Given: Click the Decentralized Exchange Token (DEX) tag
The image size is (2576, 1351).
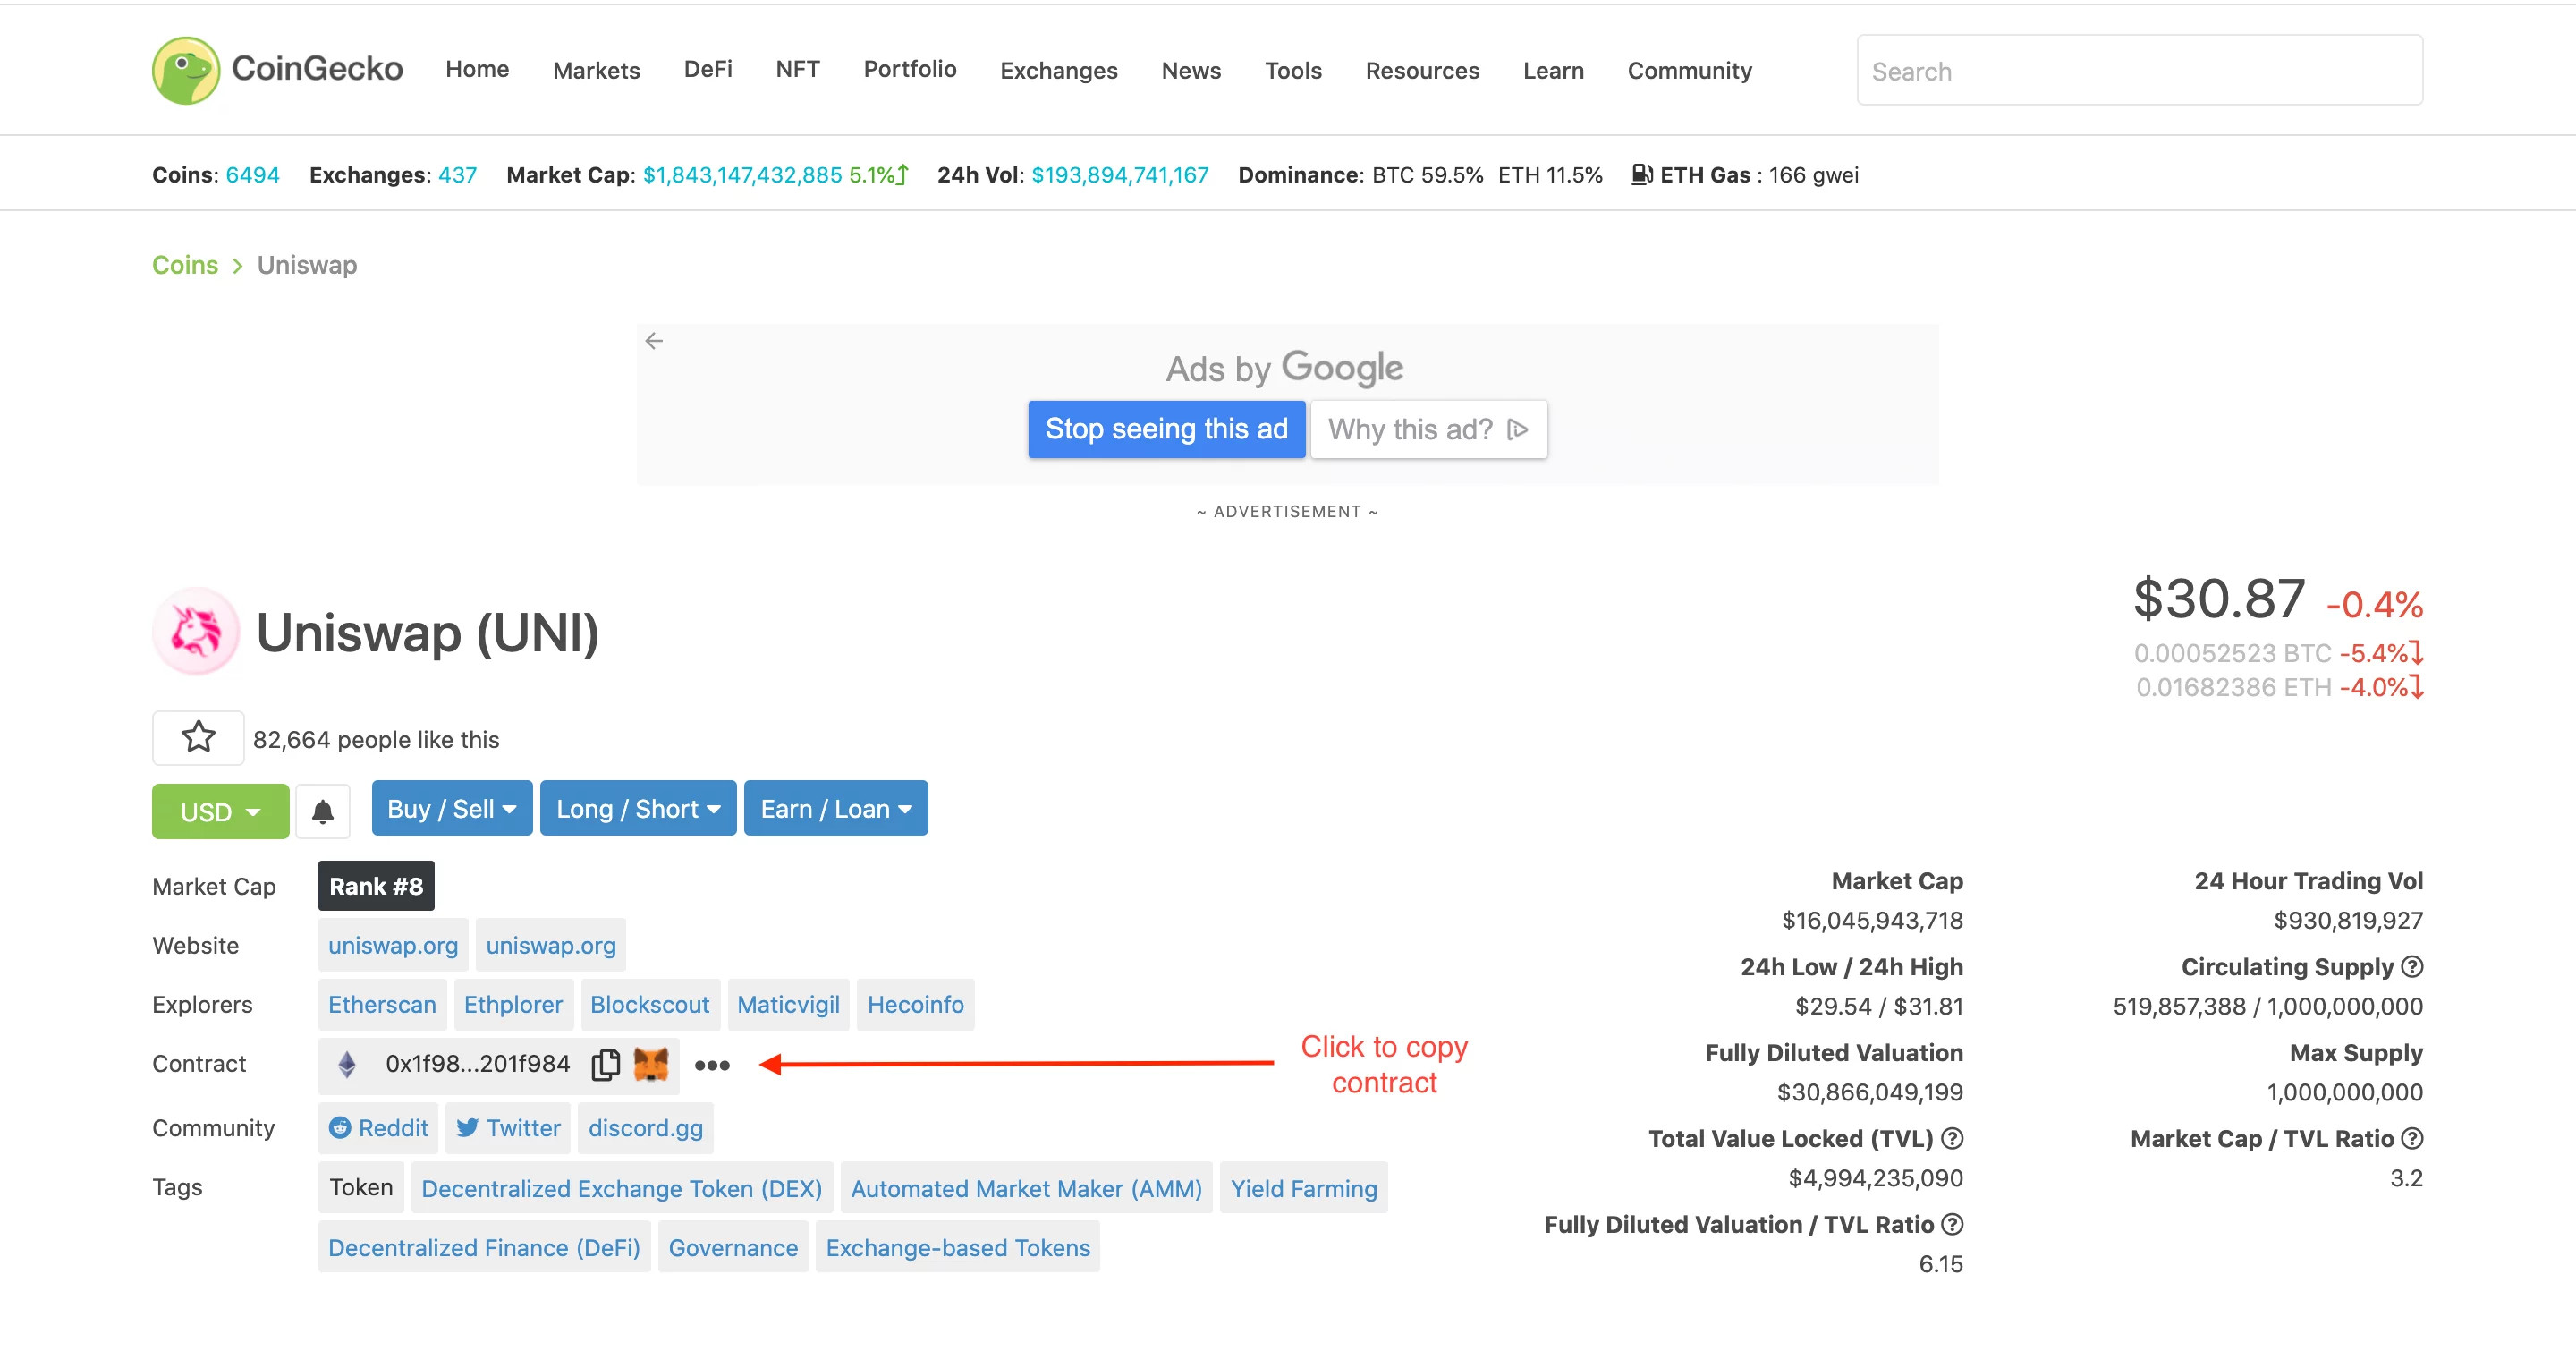Looking at the screenshot, I should click(x=622, y=1188).
